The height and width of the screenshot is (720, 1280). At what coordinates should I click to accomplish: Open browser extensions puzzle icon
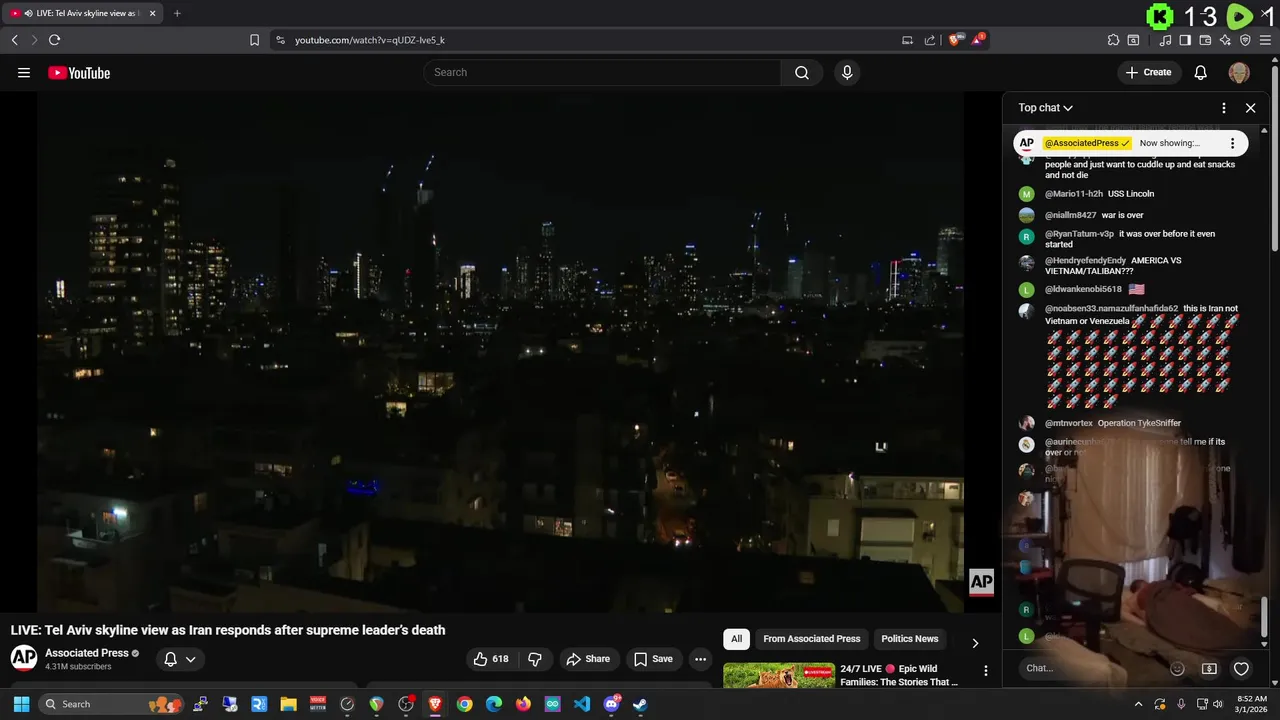(1113, 40)
